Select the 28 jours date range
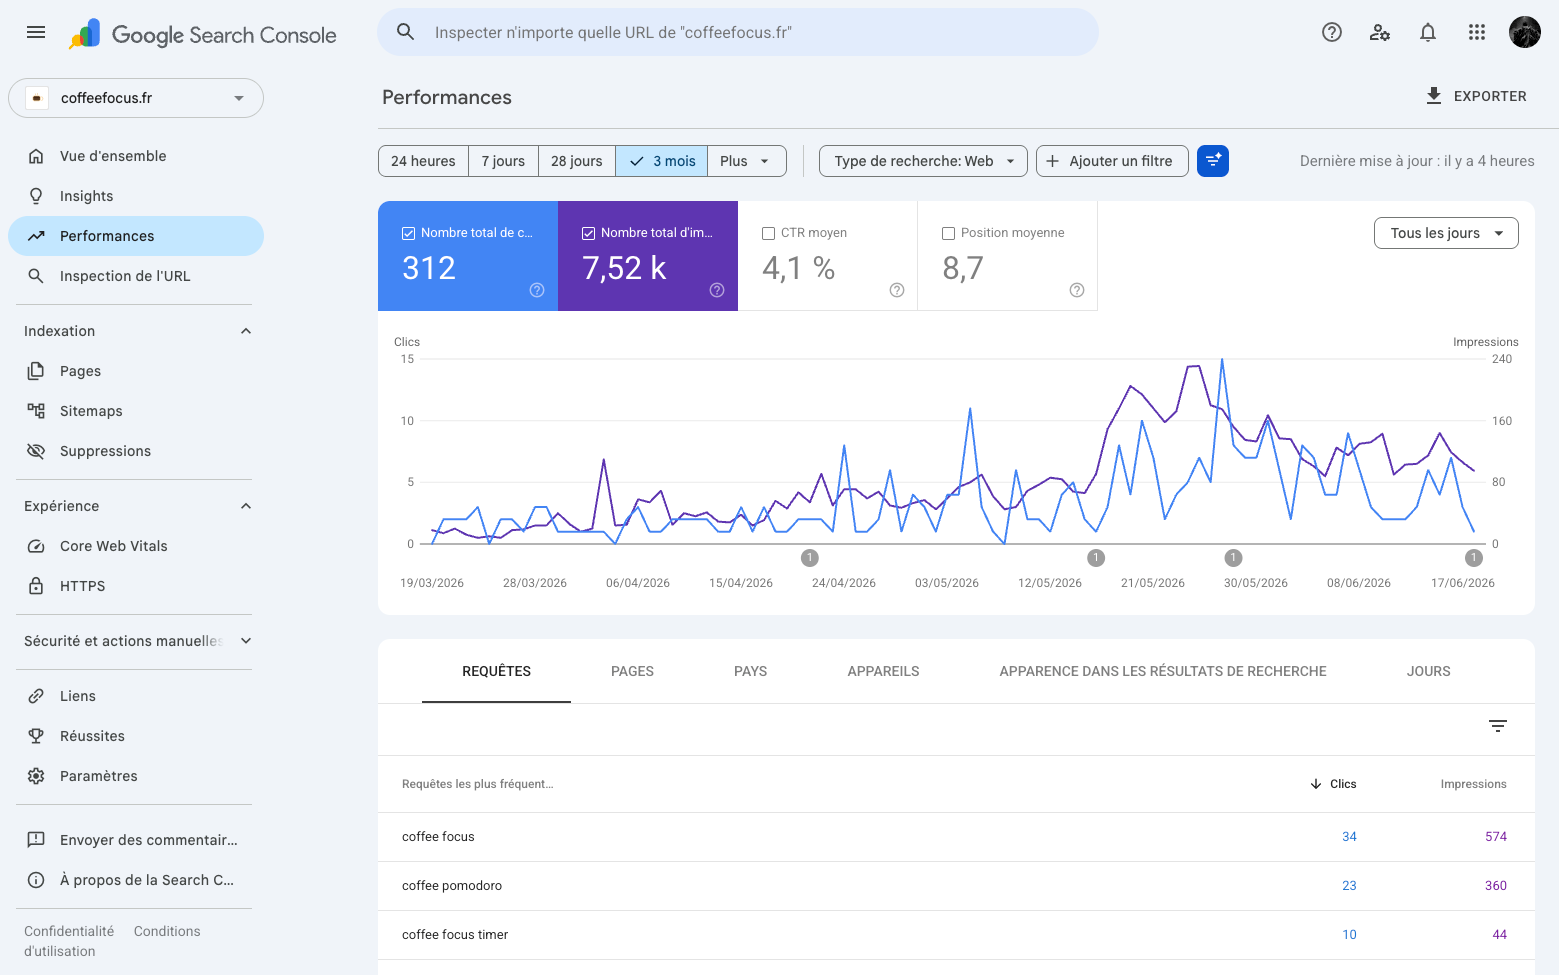 [x=577, y=161]
